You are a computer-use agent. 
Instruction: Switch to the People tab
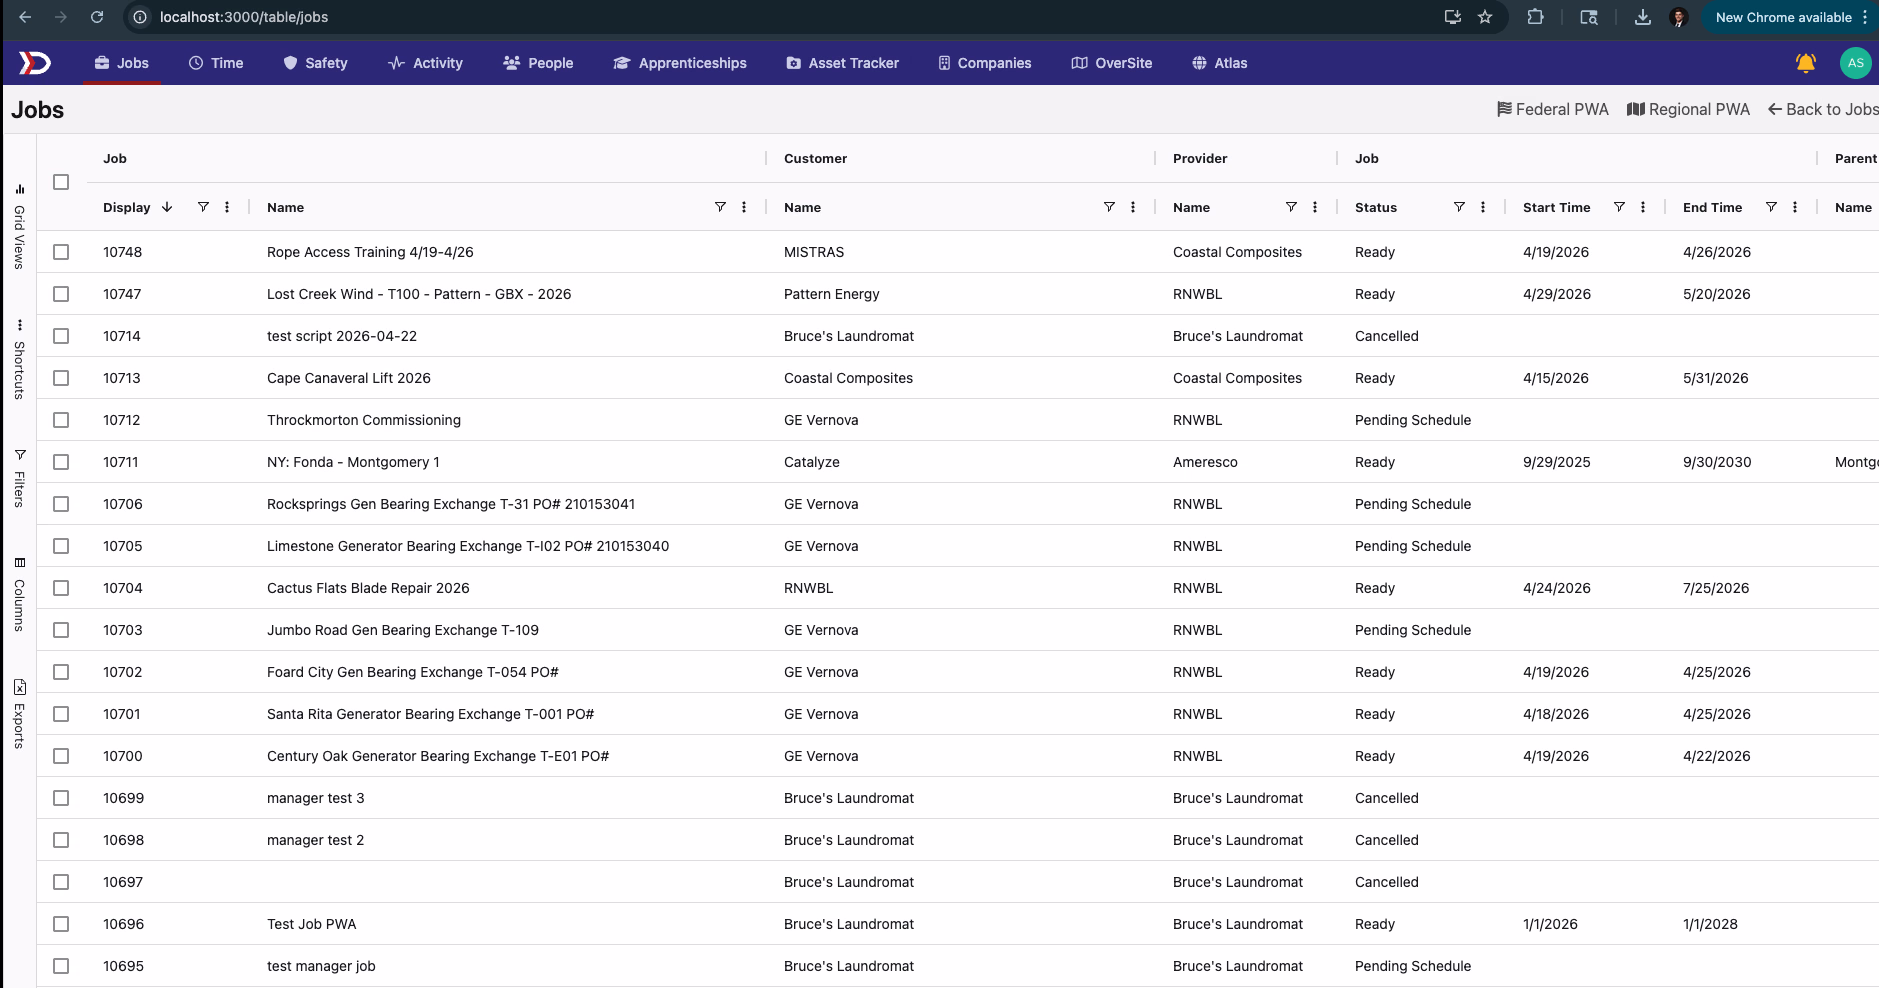[538, 63]
